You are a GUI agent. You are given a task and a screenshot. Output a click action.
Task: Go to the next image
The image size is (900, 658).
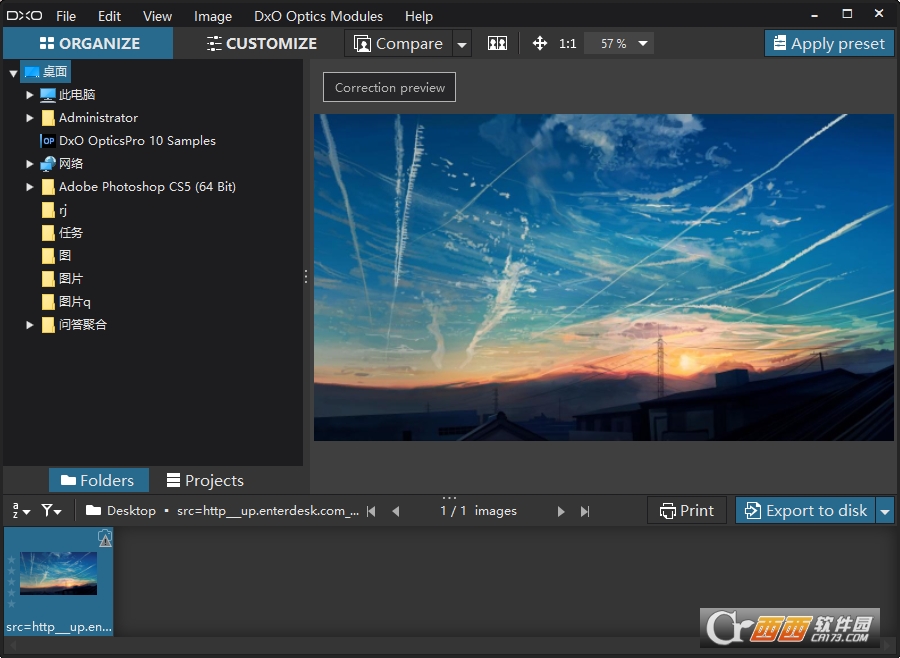(561, 511)
